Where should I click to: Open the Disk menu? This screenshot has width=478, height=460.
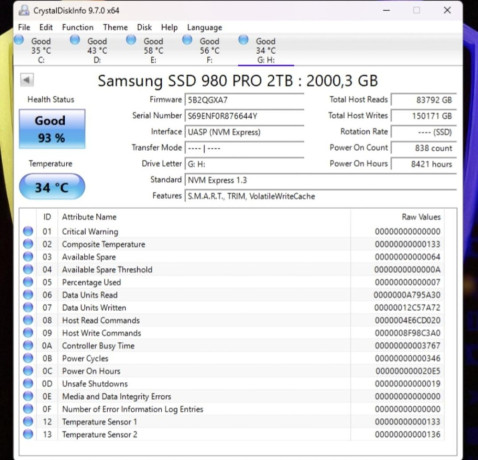pos(144,27)
